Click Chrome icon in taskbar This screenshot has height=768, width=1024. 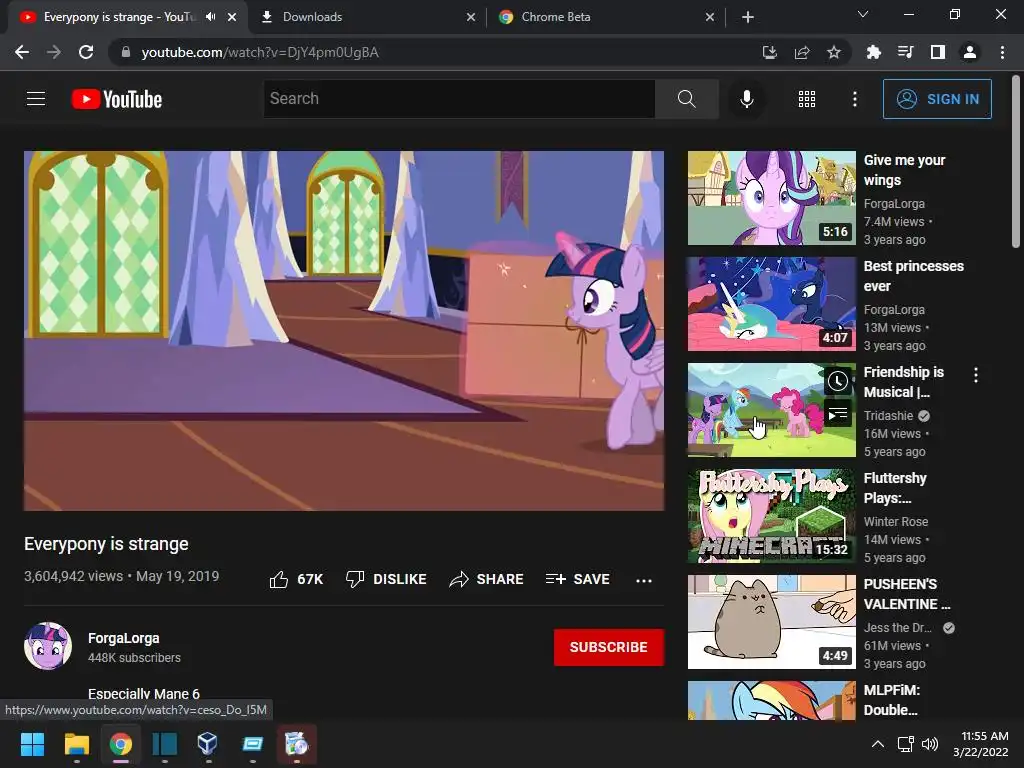(121, 744)
